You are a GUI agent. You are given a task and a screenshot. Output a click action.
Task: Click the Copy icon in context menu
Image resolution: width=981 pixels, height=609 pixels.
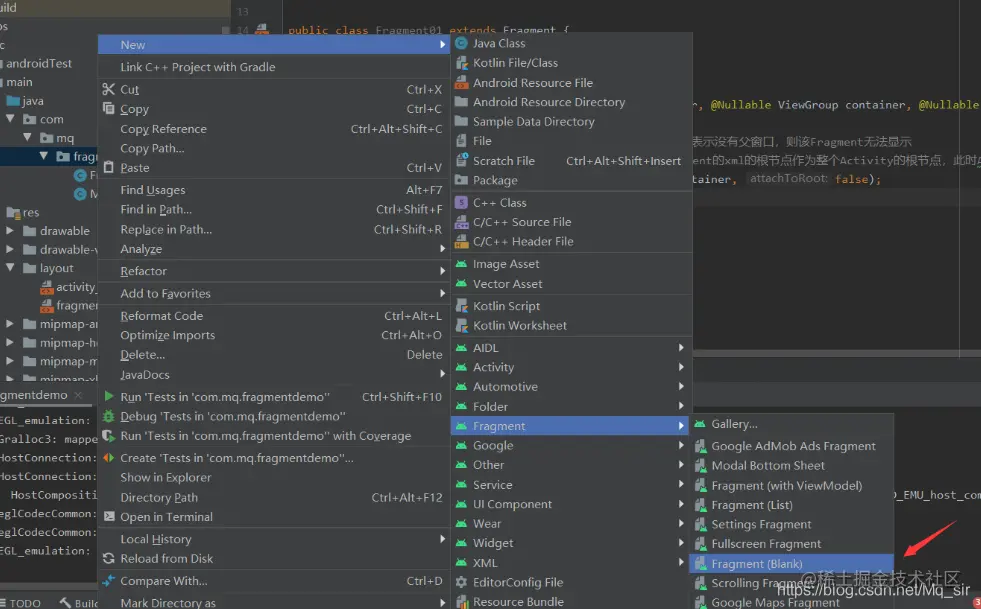coord(109,109)
